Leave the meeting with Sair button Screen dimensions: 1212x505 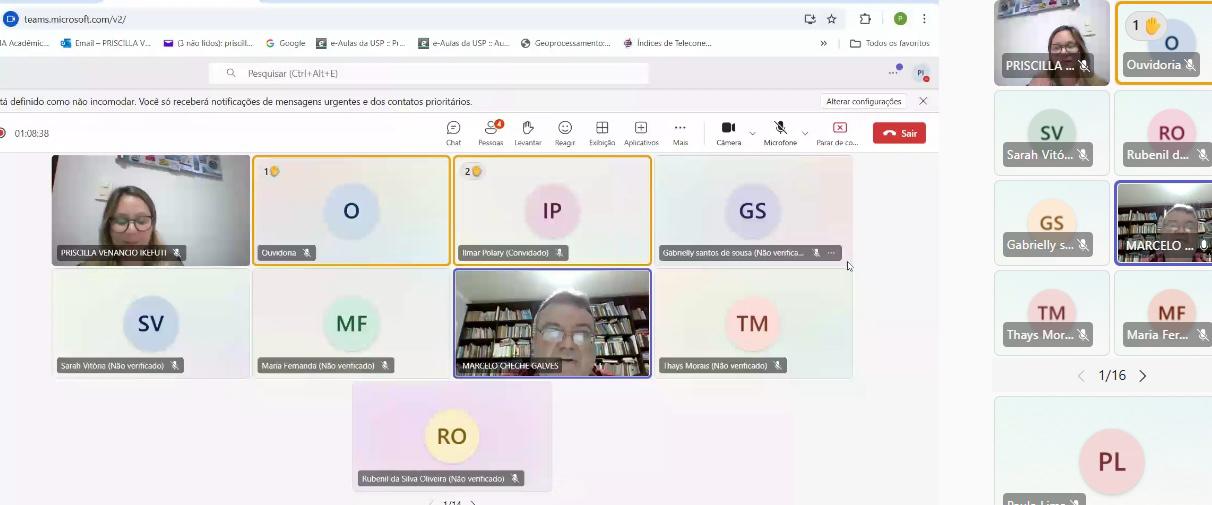[899, 133]
